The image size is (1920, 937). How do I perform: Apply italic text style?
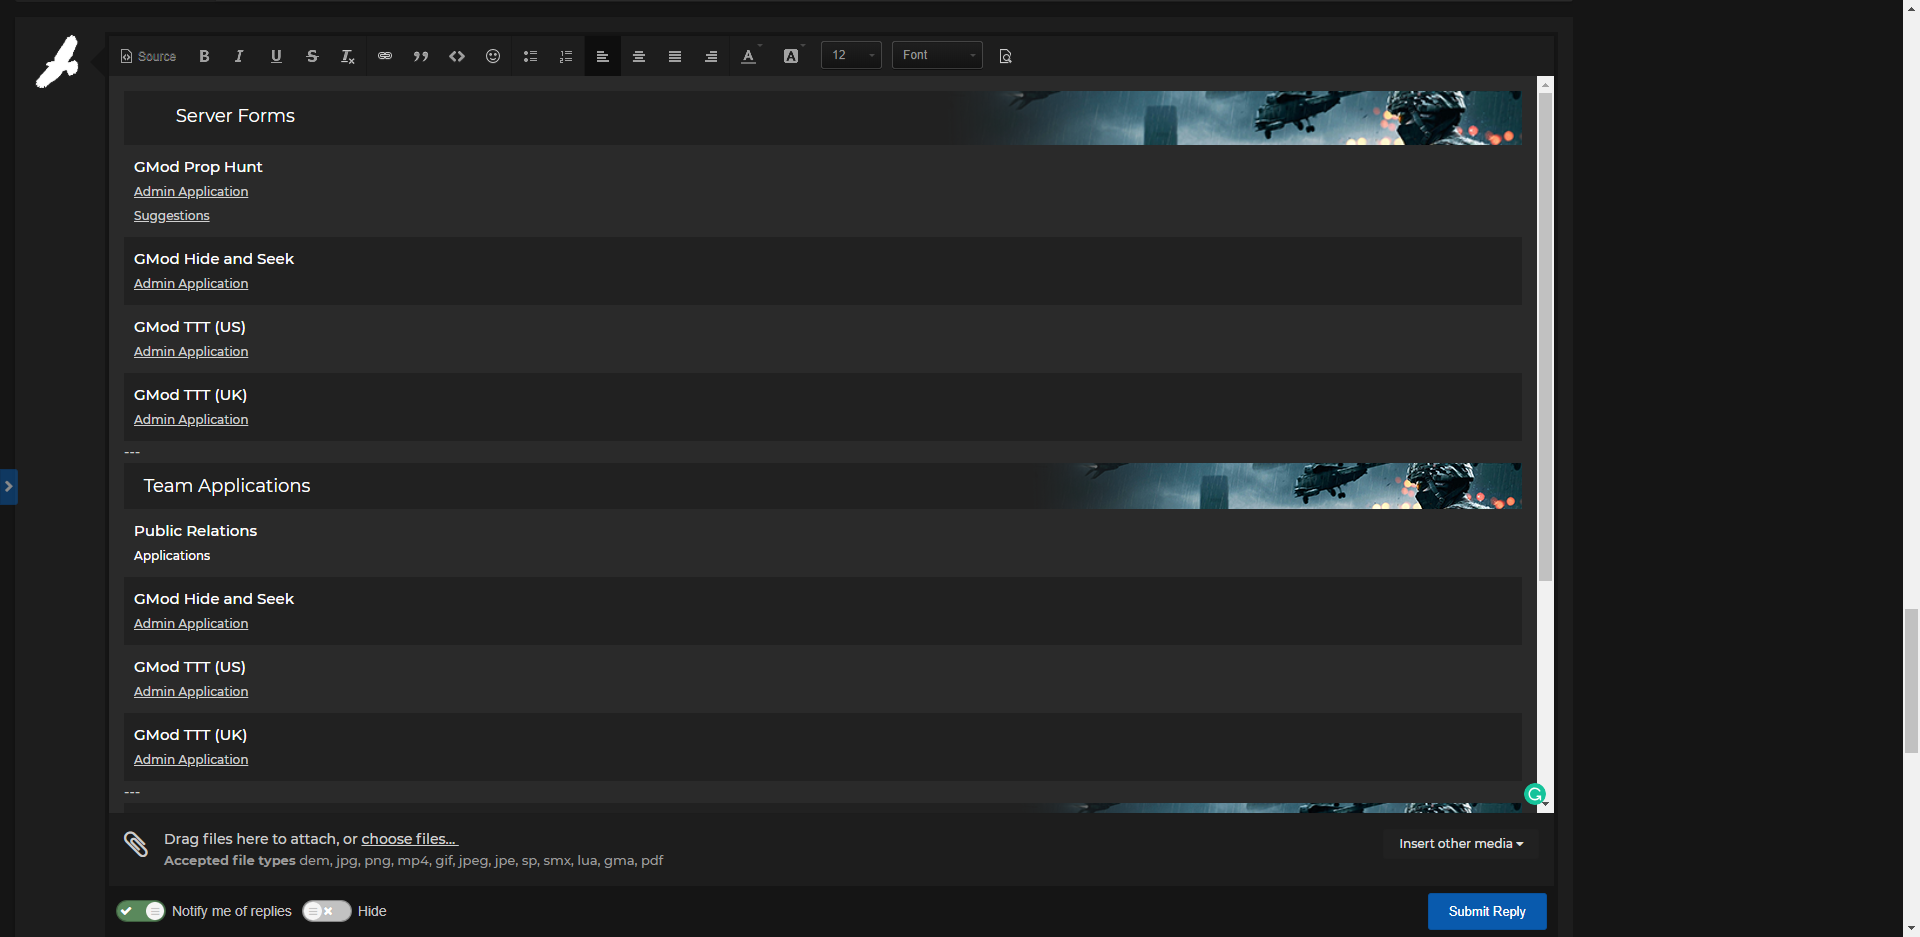tap(239, 56)
